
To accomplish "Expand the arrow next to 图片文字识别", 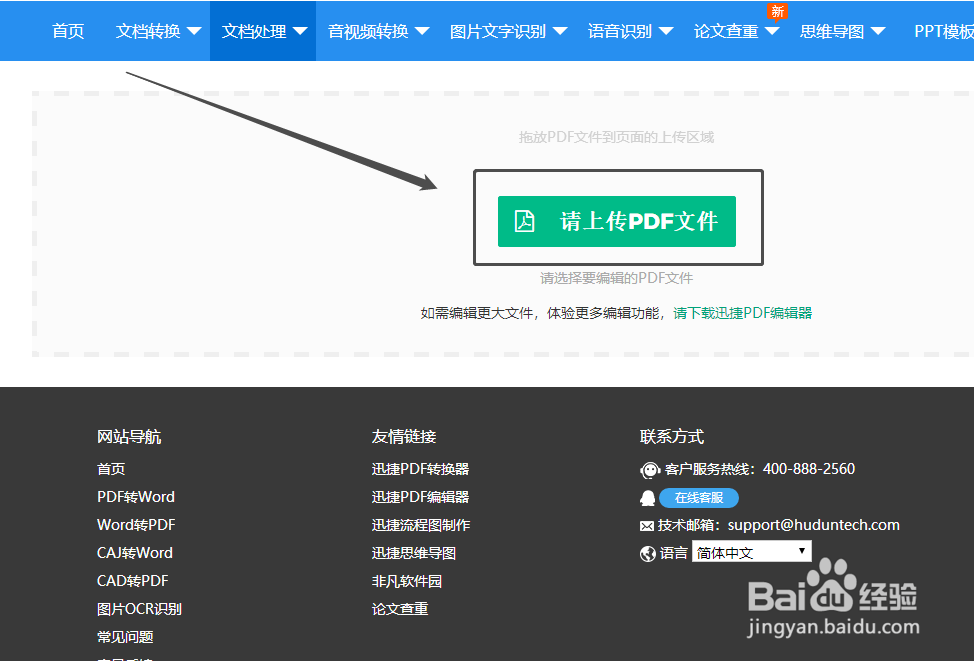I will pos(560,31).
